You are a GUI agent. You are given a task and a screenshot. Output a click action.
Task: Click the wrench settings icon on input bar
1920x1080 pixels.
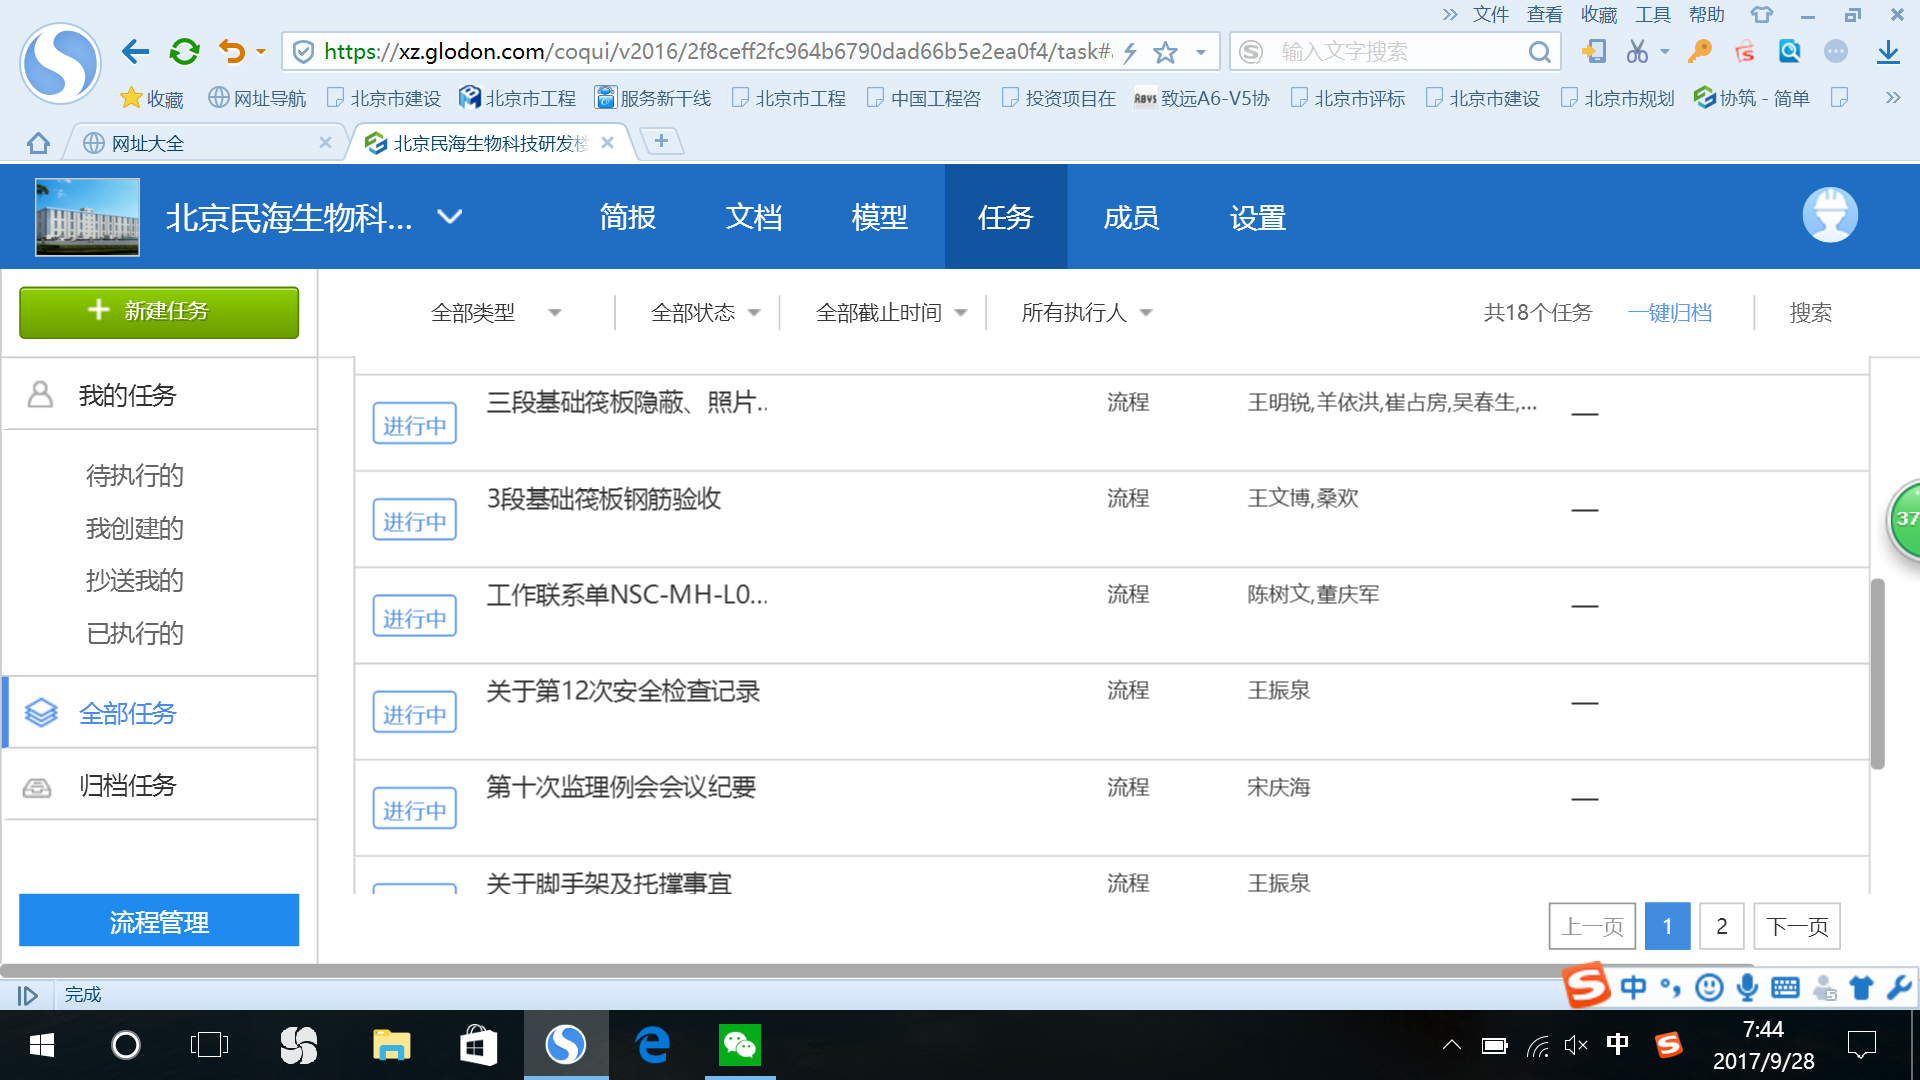(x=1897, y=987)
